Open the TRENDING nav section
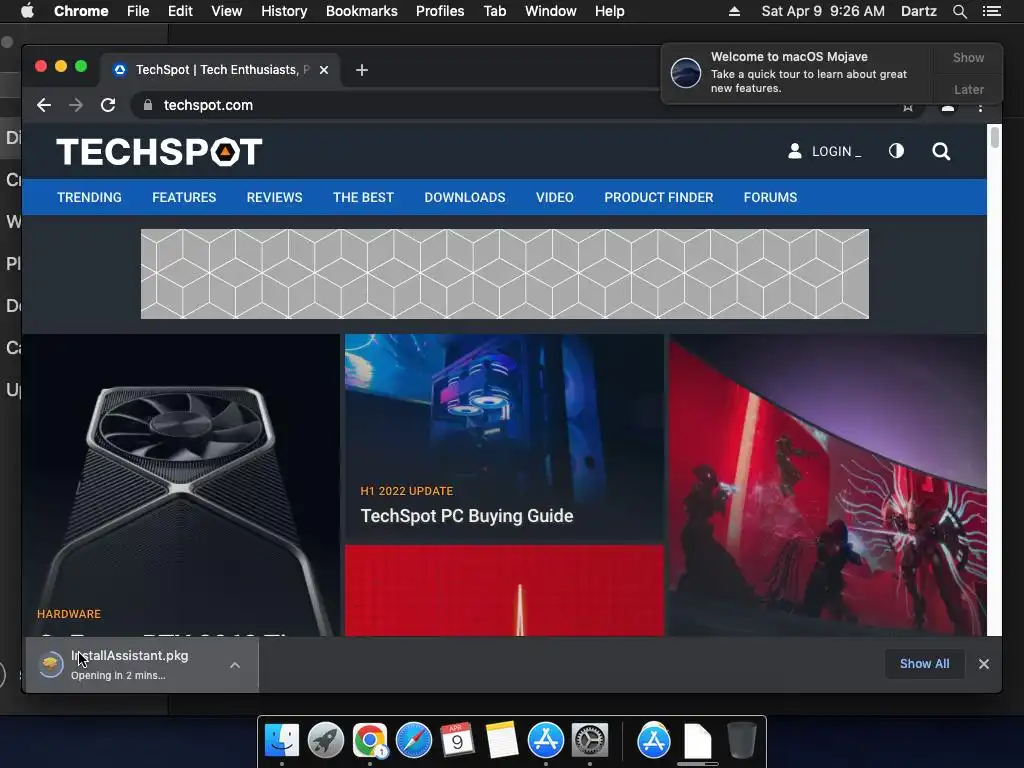The height and width of the screenshot is (768, 1024). pyautogui.click(x=89, y=197)
